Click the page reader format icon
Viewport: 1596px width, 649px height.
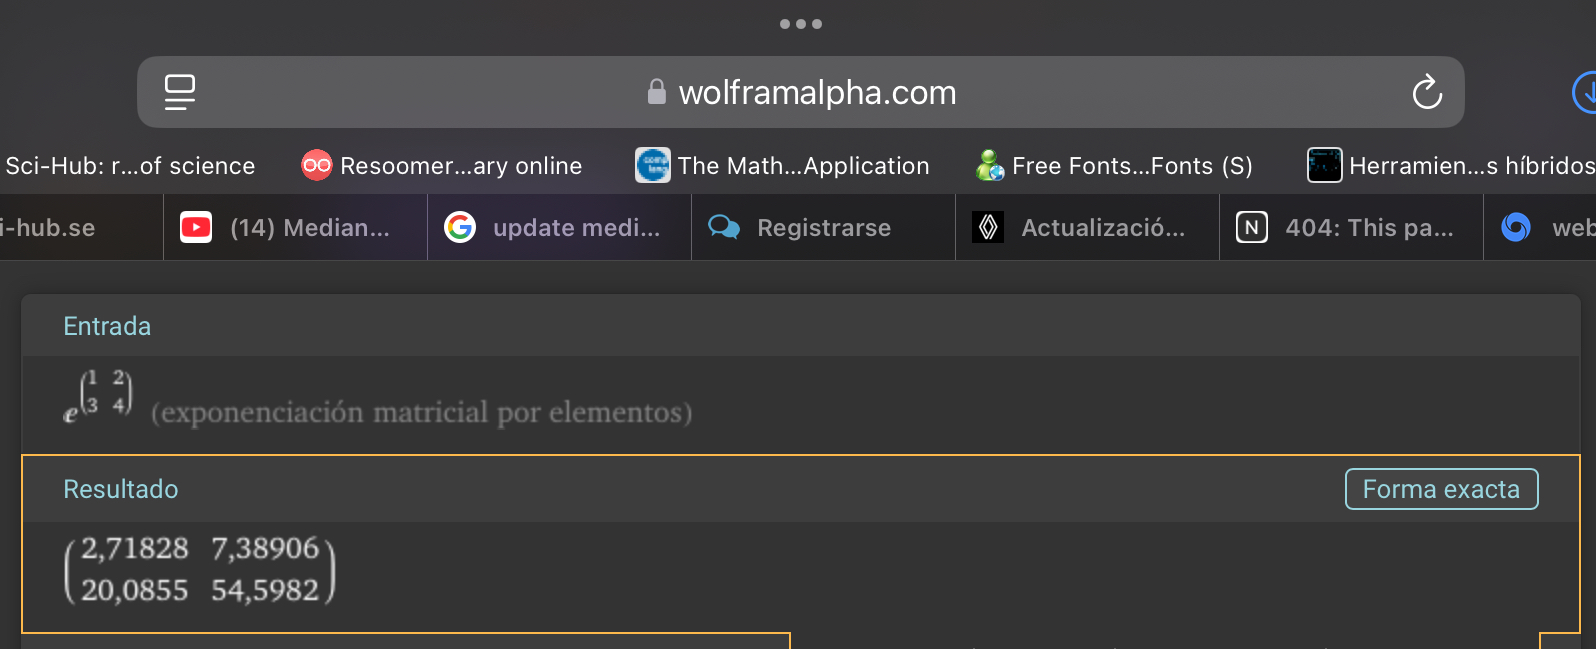click(180, 92)
